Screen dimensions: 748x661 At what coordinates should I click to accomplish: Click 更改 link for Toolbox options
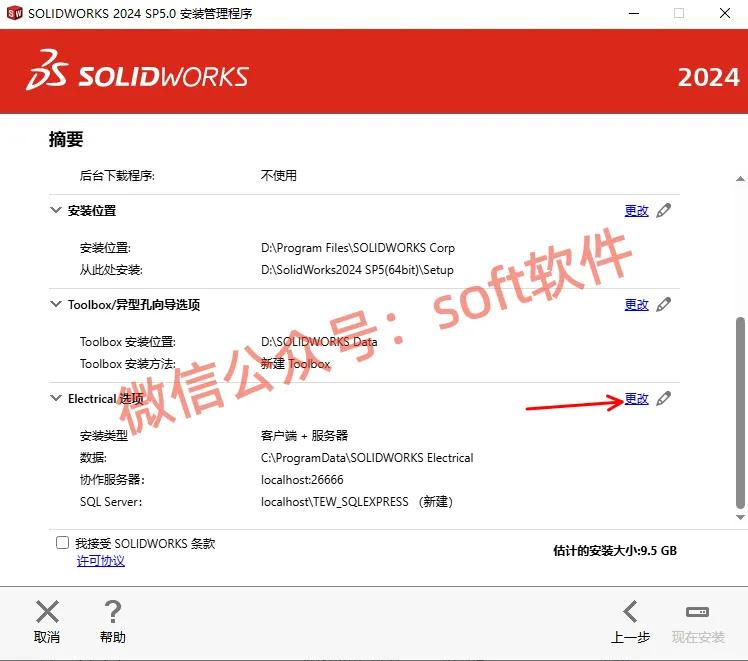tap(636, 304)
